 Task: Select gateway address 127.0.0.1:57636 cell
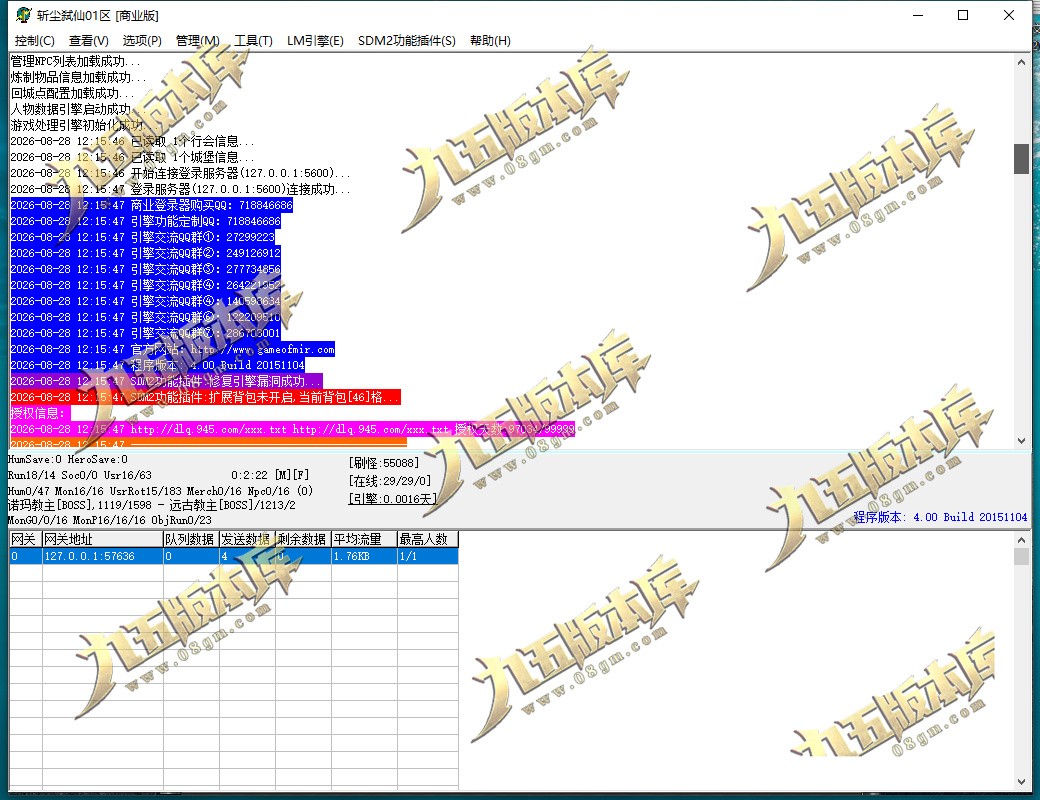[x=103, y=556]
